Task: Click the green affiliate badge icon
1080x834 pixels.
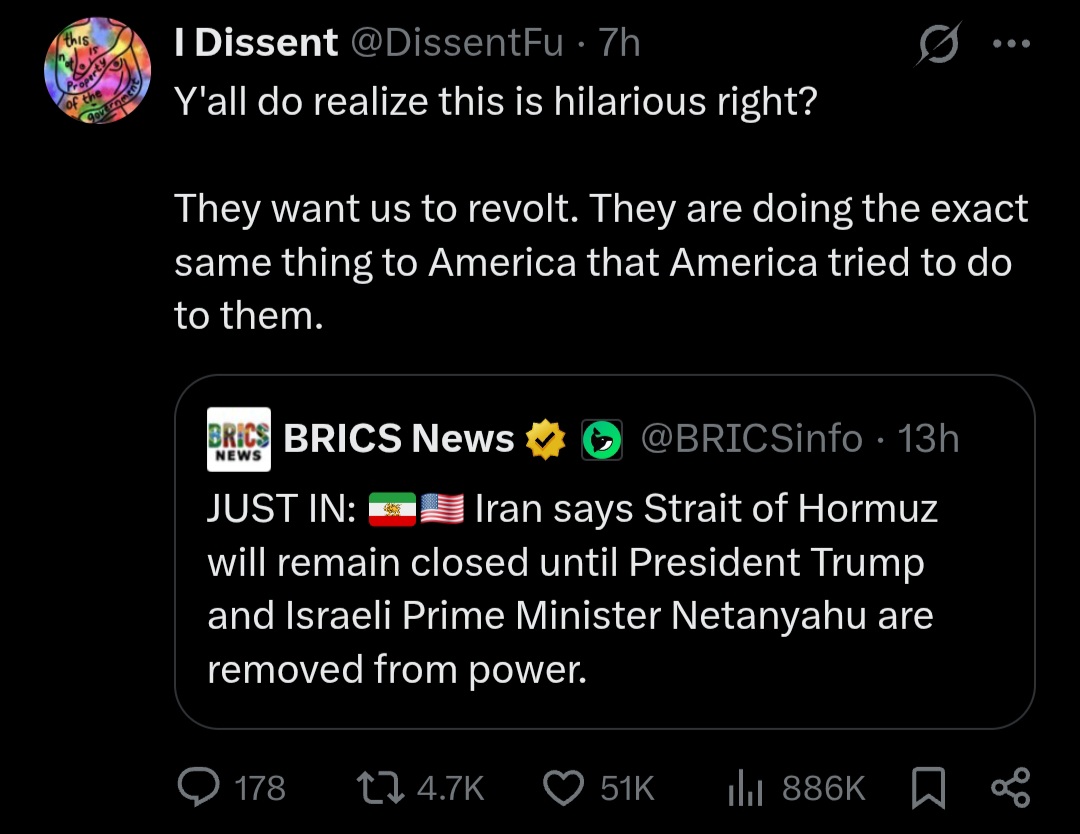Action: pyautogui.click(x=602, y=439)
